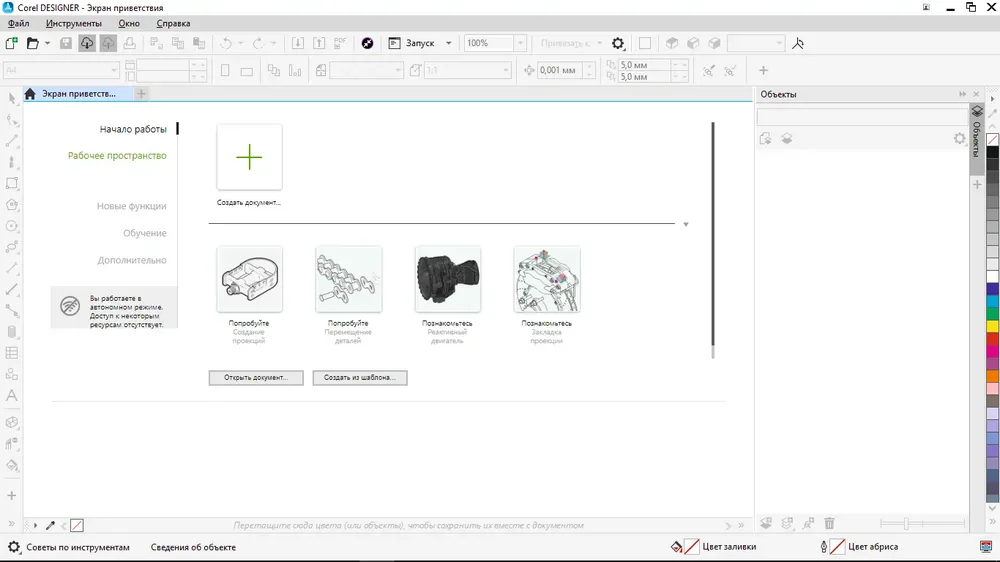Click the home icon on welcome tab

30,94
